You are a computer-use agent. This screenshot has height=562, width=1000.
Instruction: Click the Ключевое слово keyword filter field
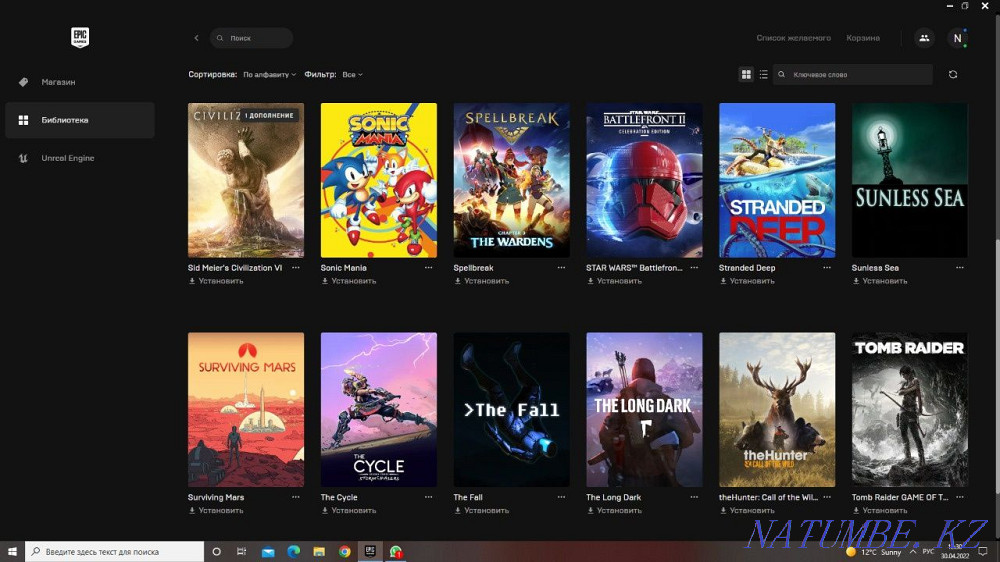tap(855, 75)
